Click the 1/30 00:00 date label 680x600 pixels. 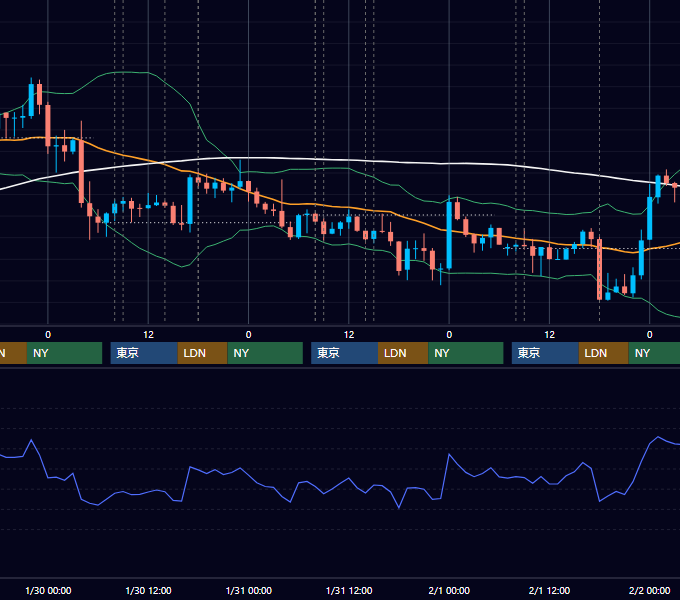point(48,590)
